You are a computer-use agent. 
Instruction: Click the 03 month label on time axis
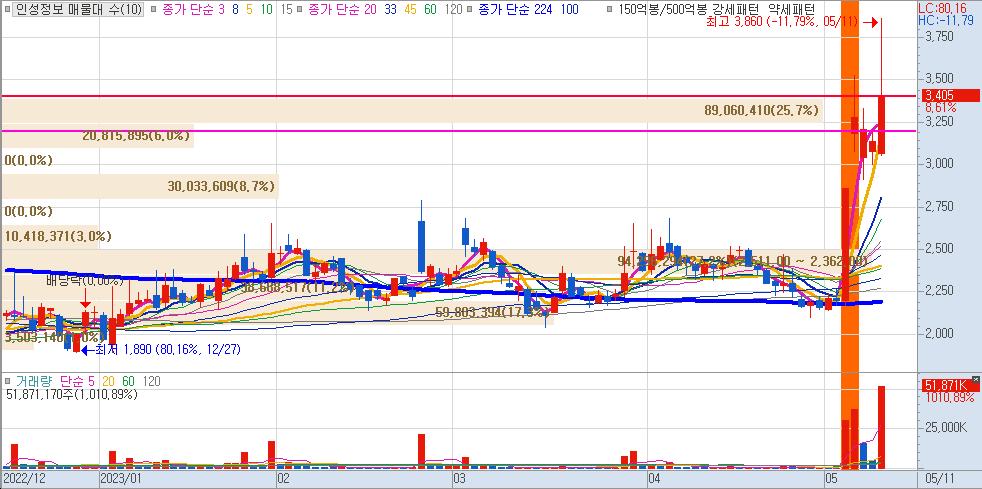(459, 479)
